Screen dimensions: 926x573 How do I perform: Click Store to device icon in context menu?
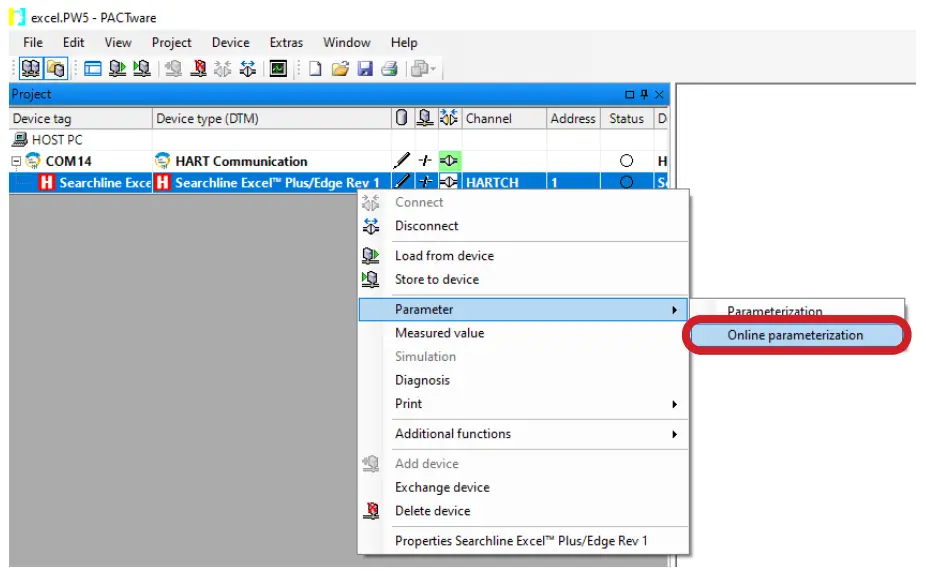pyautogui.click(x=371, y=279)
